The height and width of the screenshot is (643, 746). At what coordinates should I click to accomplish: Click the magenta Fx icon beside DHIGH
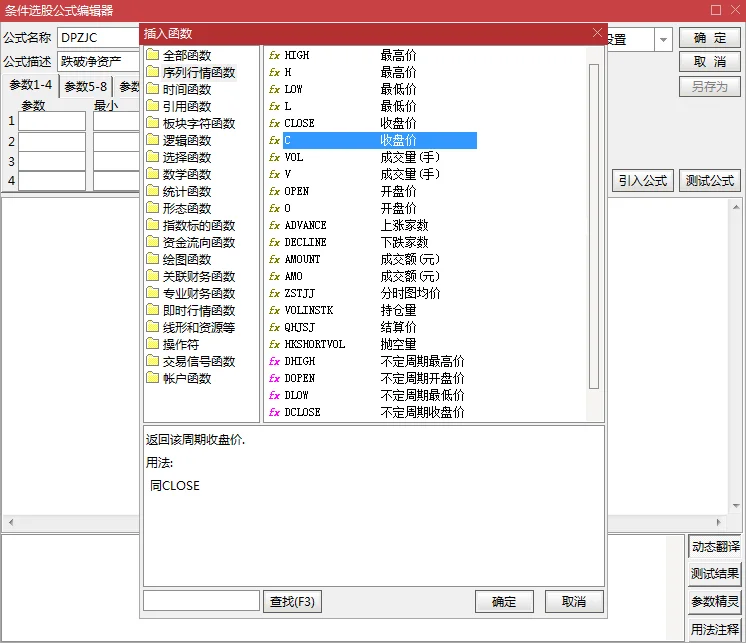tap(274, 361)
